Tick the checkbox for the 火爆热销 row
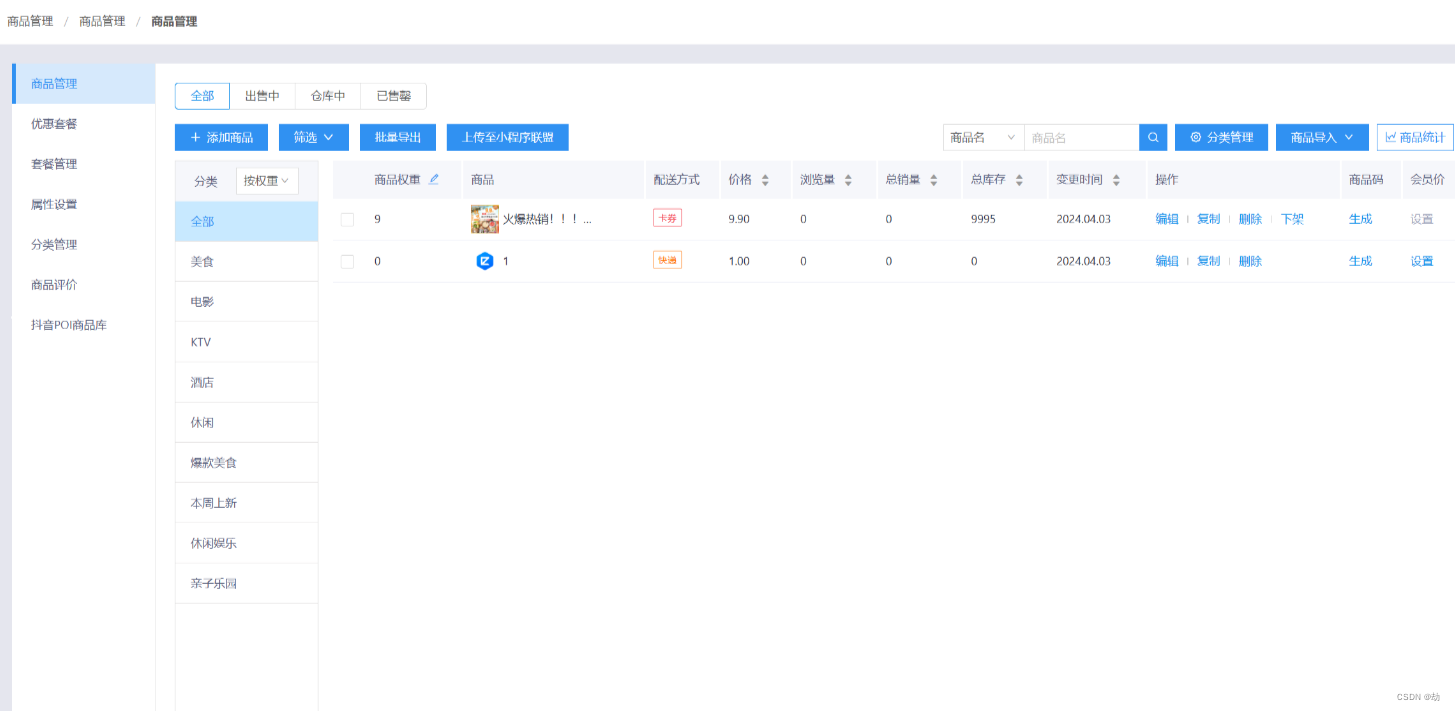 pos(347,220)
